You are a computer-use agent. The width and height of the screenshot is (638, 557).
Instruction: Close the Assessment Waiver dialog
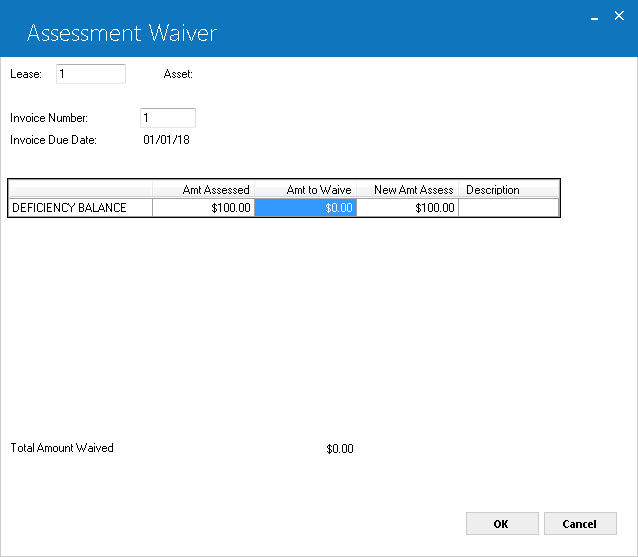pyautogui.click(x=619, y=16)
